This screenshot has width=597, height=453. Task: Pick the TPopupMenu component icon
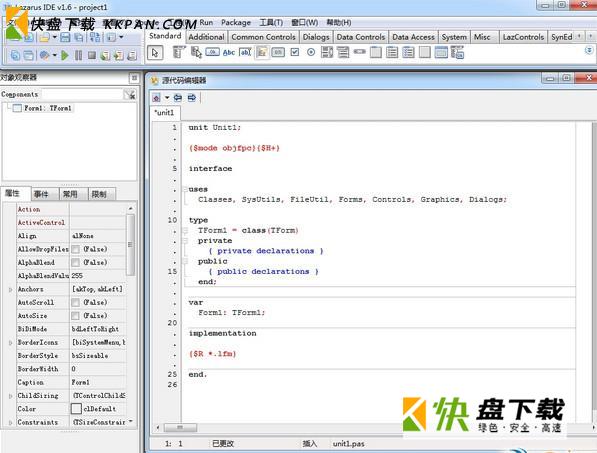196,52
